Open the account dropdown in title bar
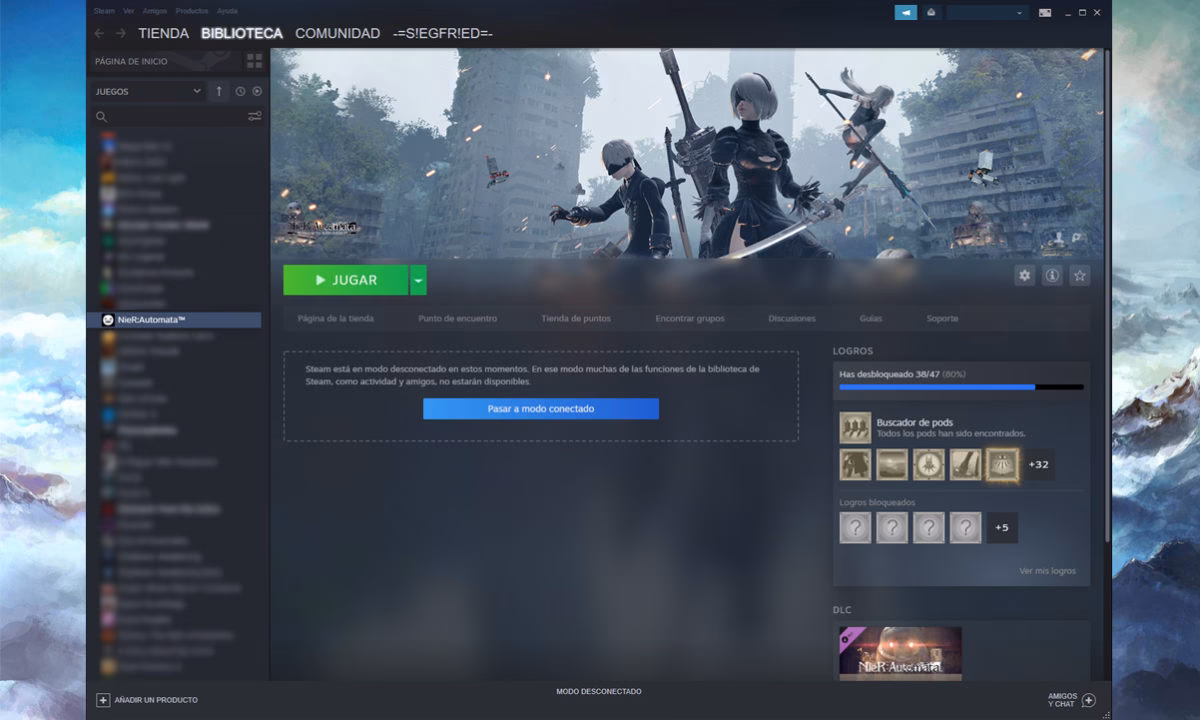The width and height of the screenshot is (1200, 720). 987,13
